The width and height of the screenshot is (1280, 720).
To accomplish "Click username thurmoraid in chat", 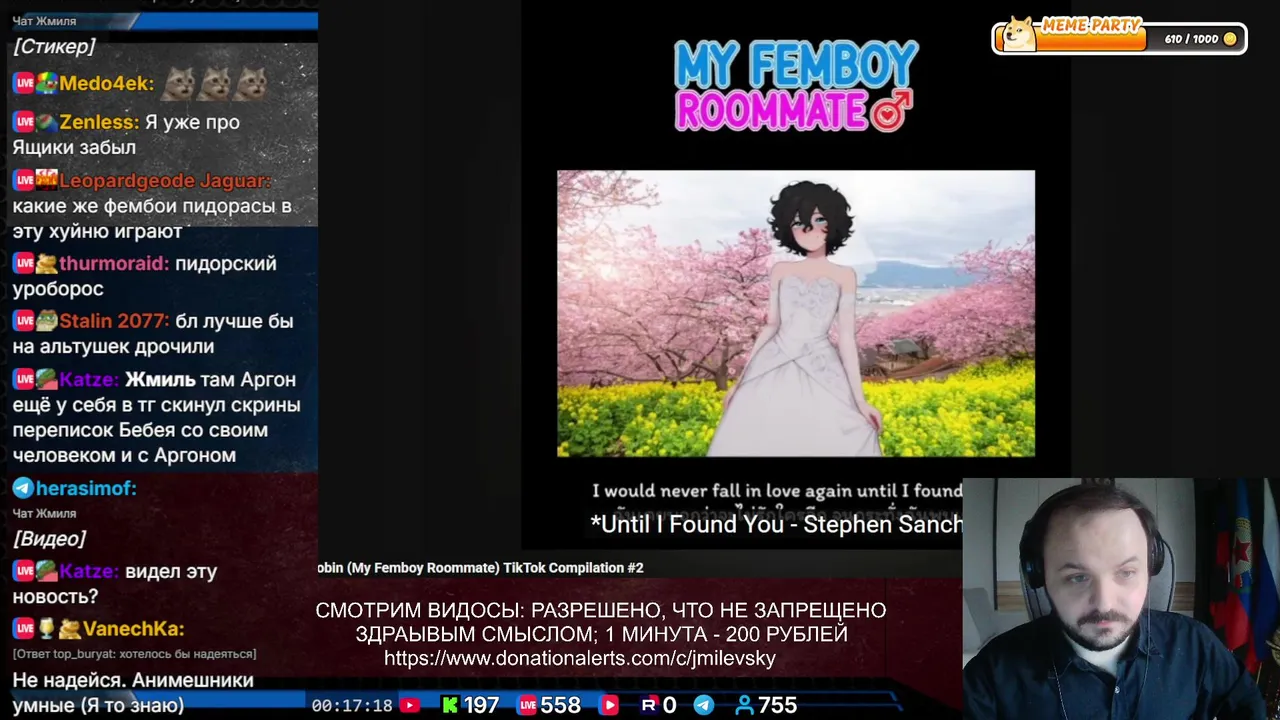I will click(114, 263).
